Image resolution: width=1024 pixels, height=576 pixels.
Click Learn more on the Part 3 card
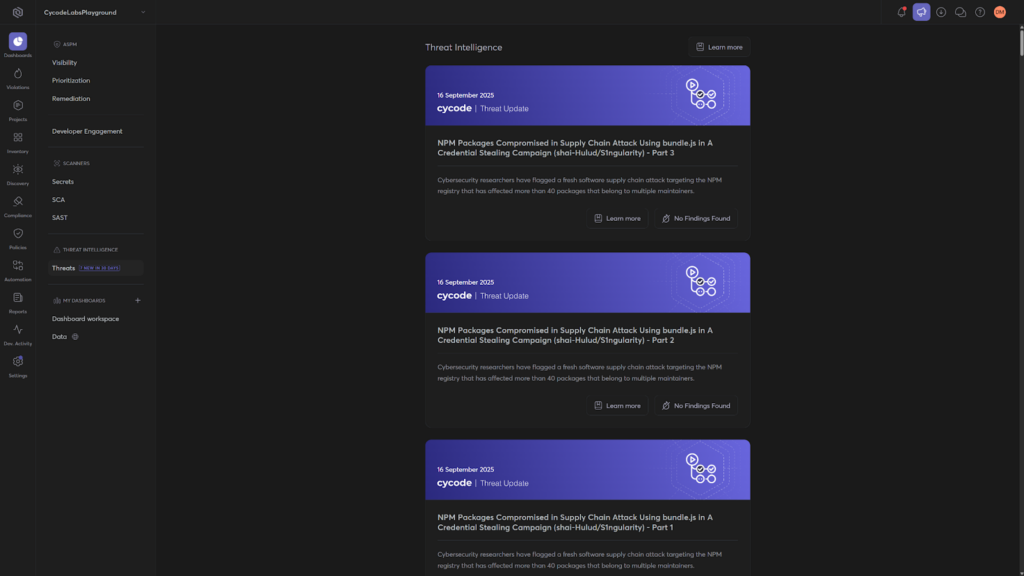pos(617,218)
